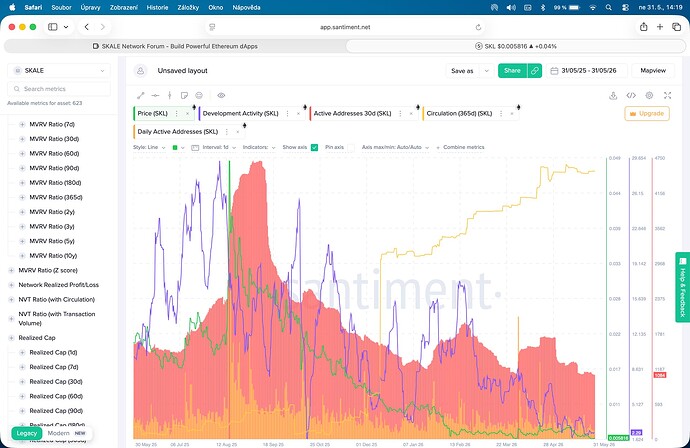The image size is (690, 448).
Task: Expand MVRV Ratio (7d) metric
Action: (22, 125)
